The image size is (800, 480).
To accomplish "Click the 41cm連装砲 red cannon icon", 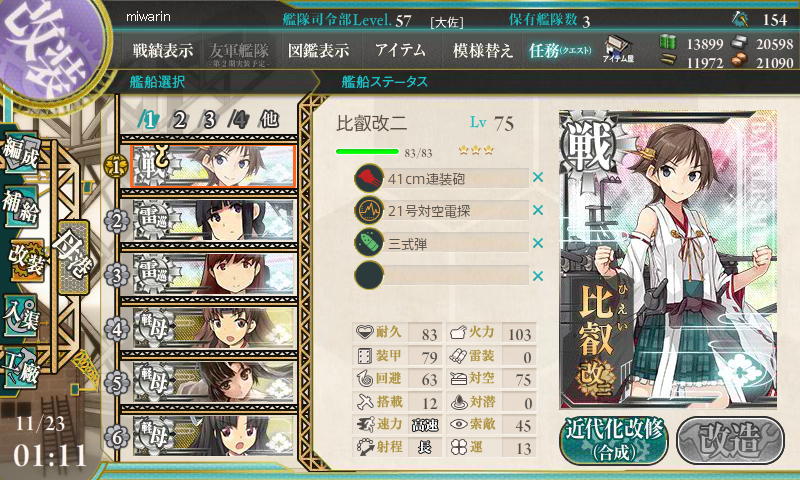I will 369,178.
